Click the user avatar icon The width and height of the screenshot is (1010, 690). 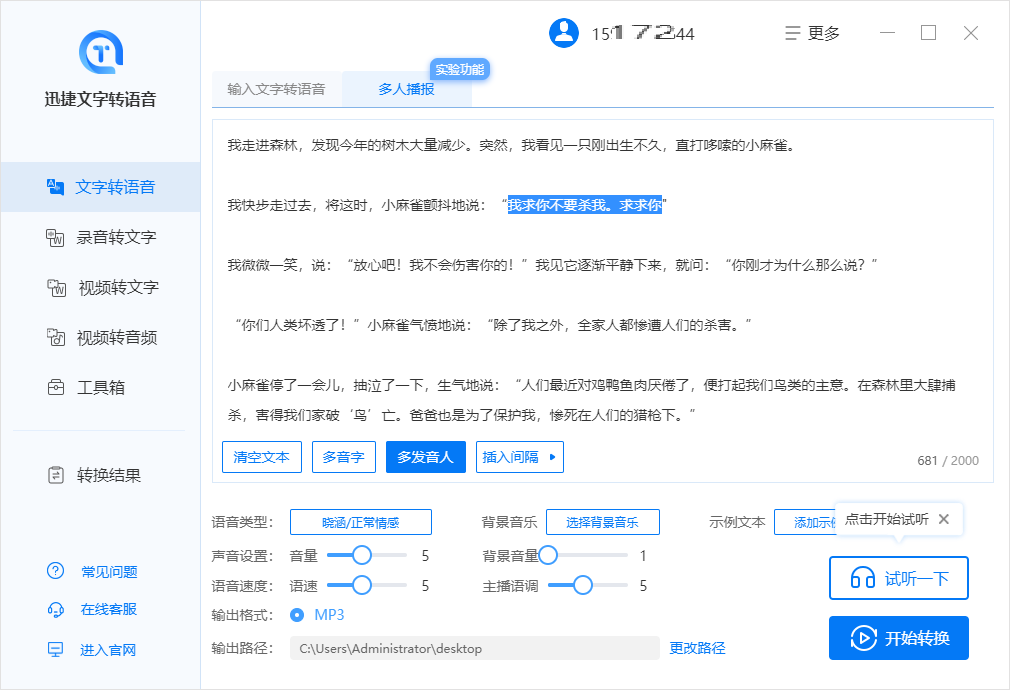pos(563,32)
